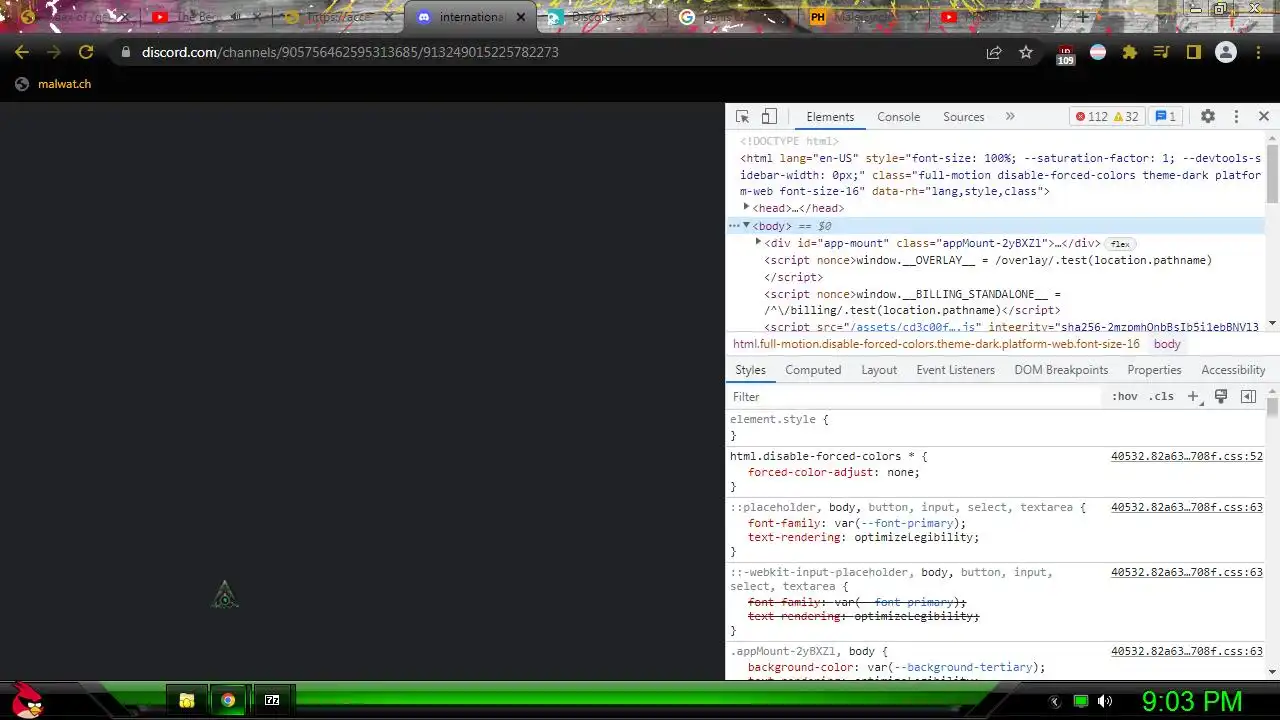Open the extension icon showing 109 badge
Screen dimensions: 1280x720
(1065, 53)
